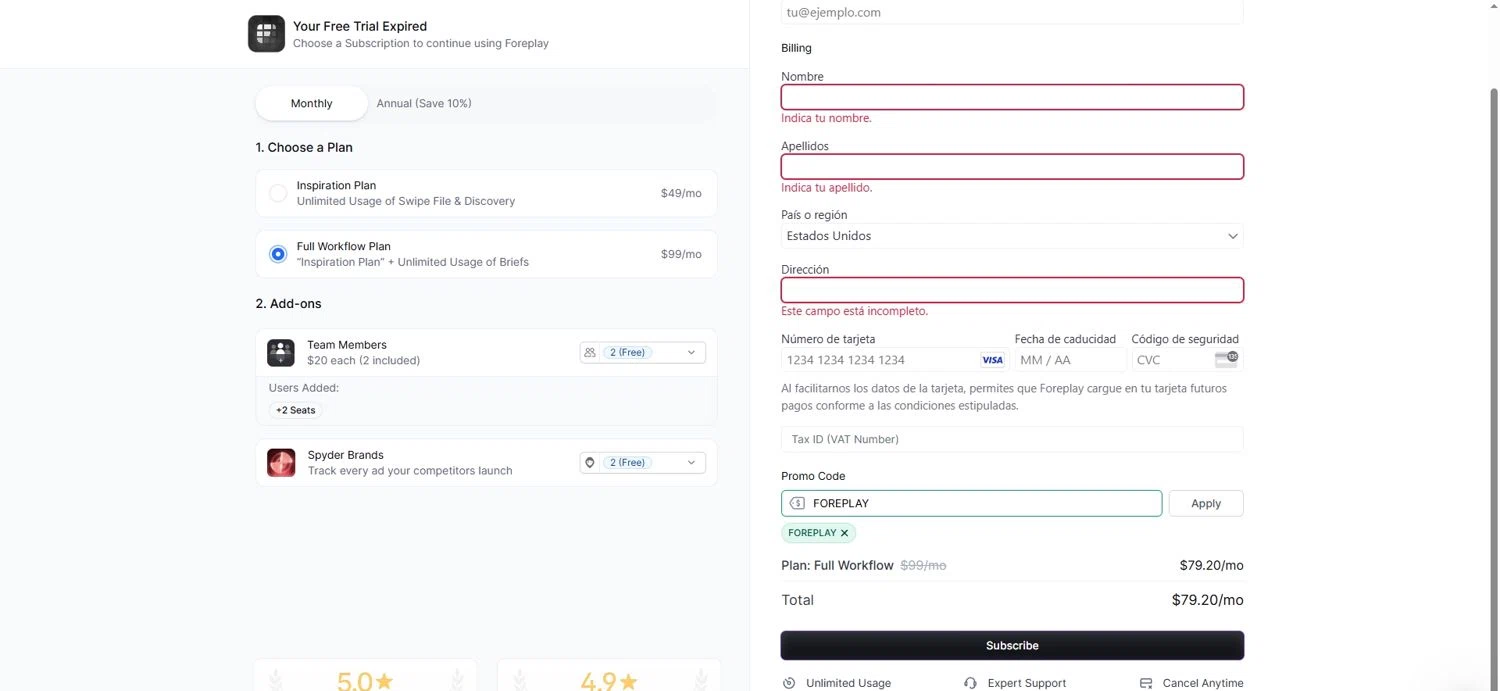Click the Tax ID (VAT Number) field
This screenshot has width=1500, height=691.
1012,439
